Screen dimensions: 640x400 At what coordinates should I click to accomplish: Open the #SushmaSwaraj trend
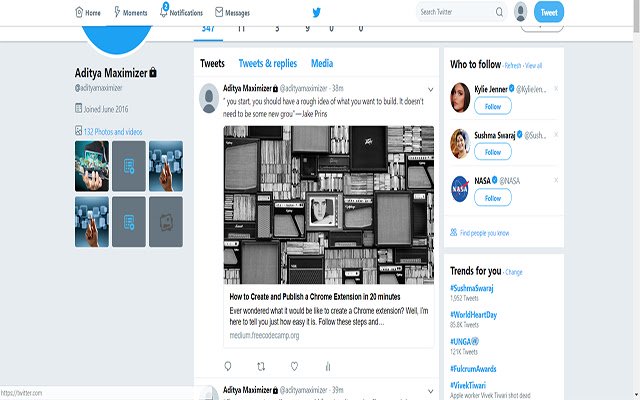coord(471,288)
